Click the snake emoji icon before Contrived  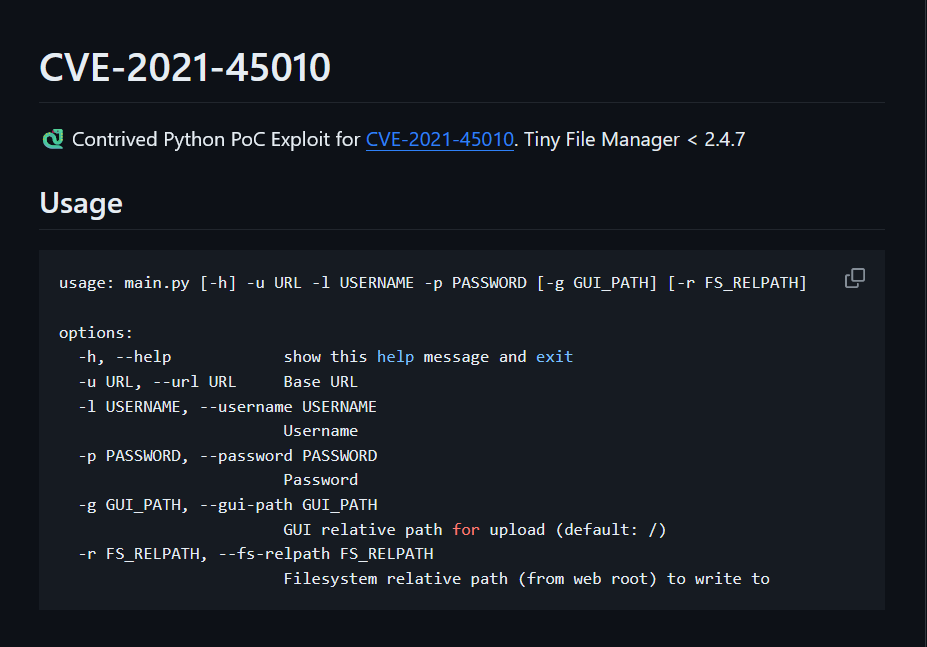(x=53, y=140)
